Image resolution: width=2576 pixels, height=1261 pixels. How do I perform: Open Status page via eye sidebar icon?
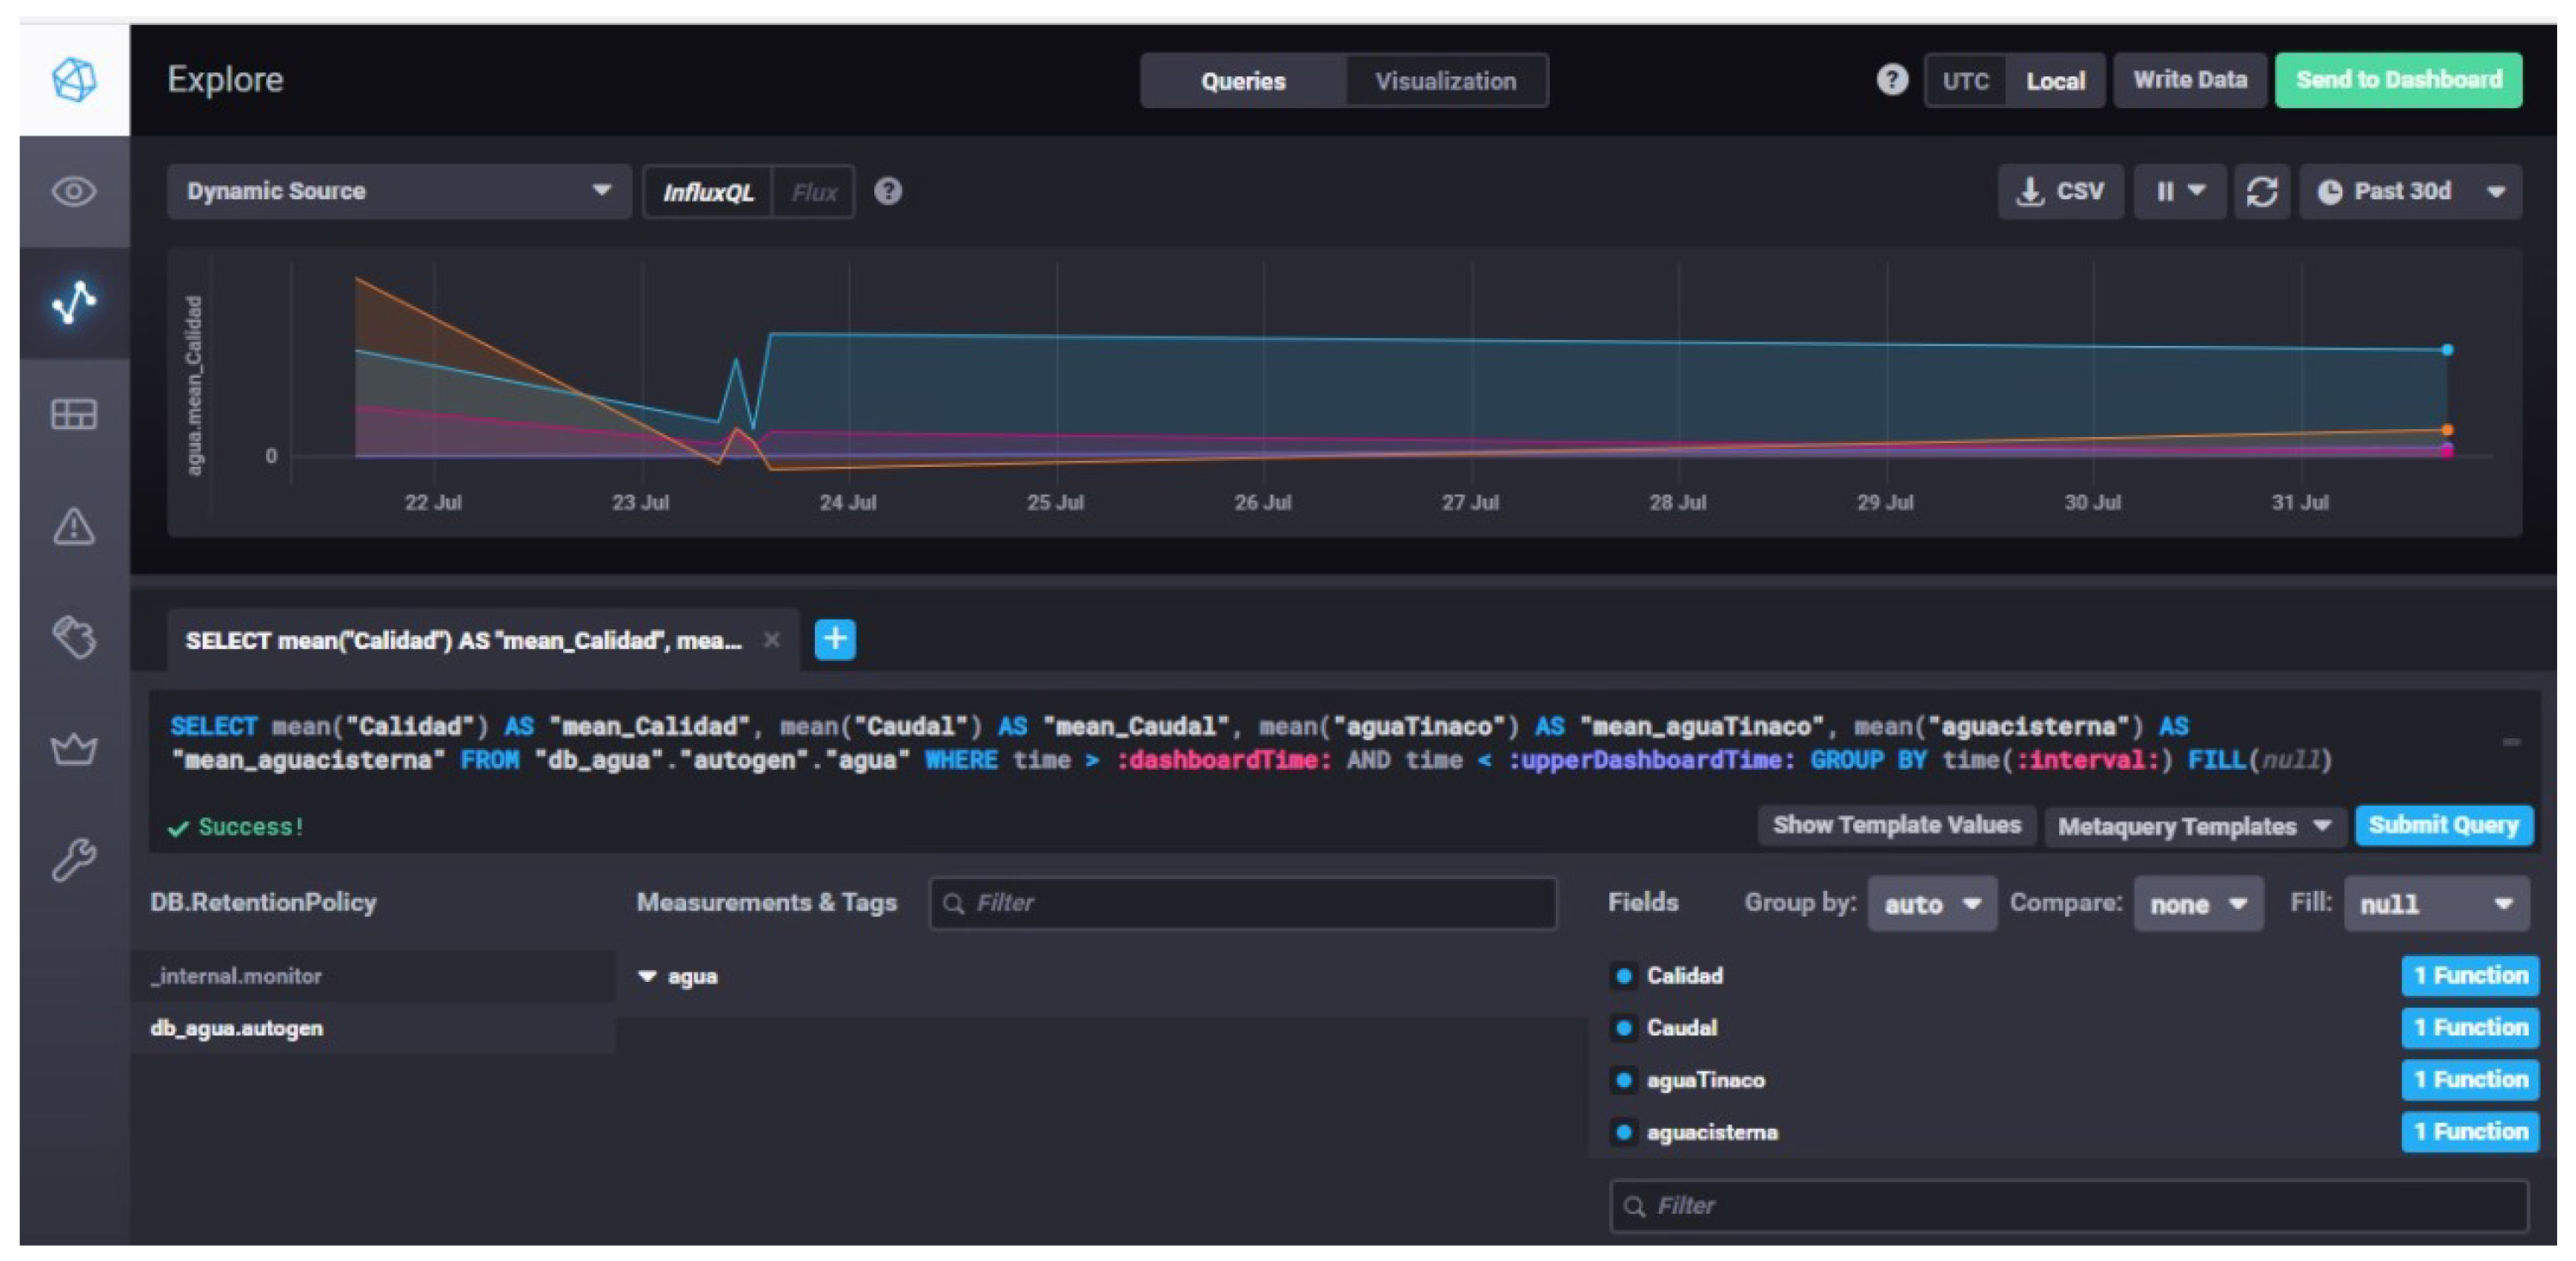click(74, 191)
